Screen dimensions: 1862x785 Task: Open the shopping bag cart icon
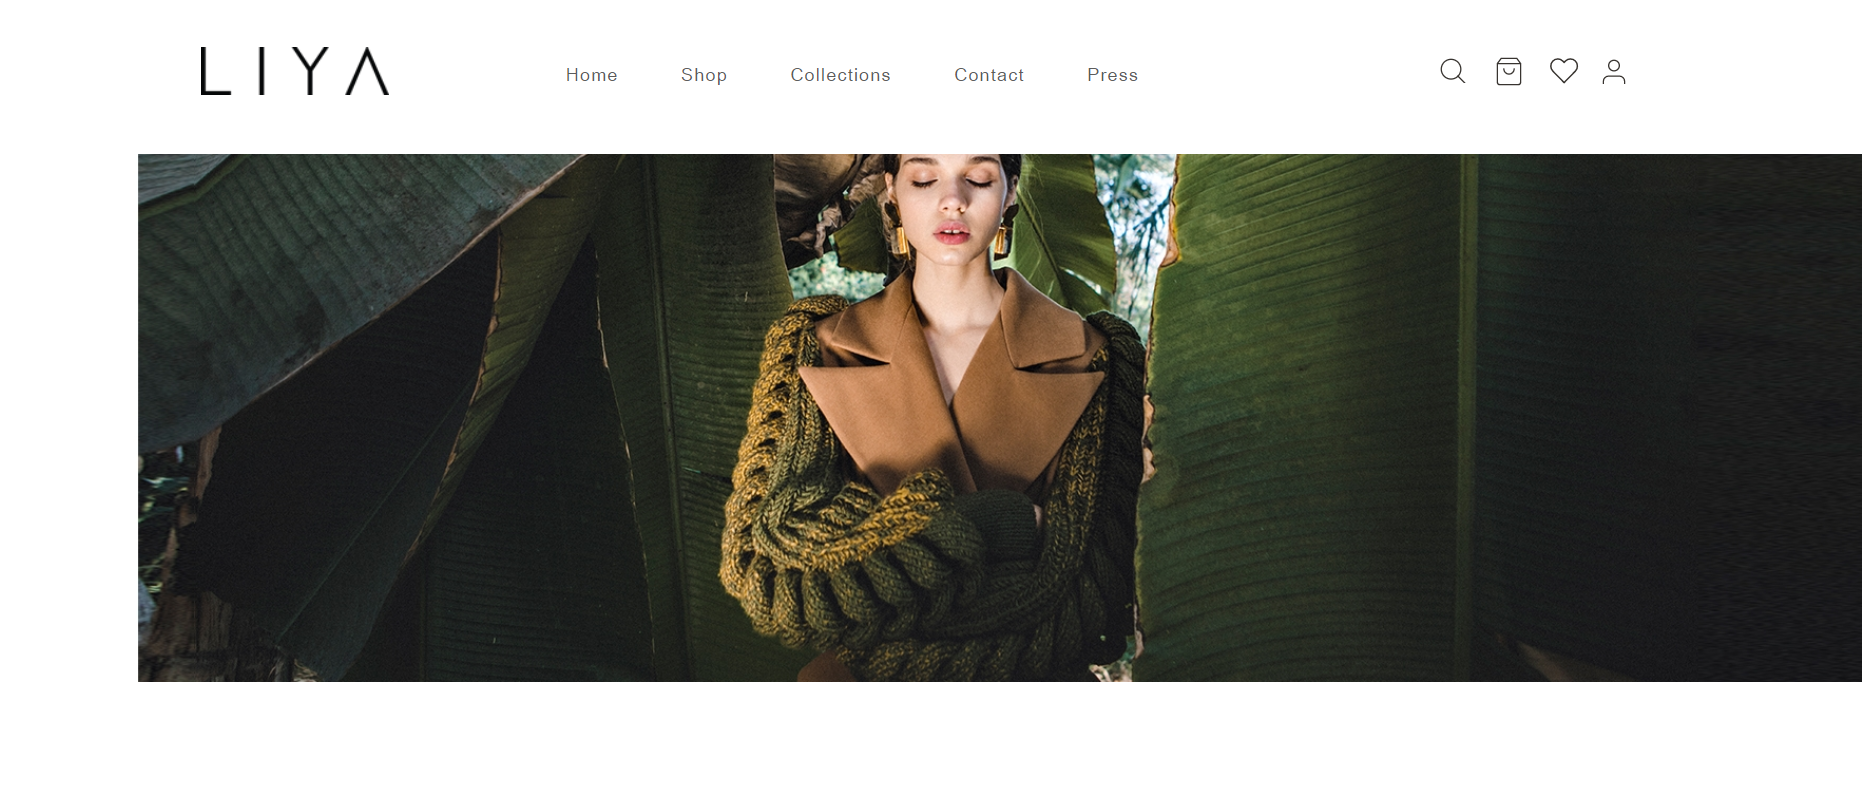click(x=1508, y=72)
